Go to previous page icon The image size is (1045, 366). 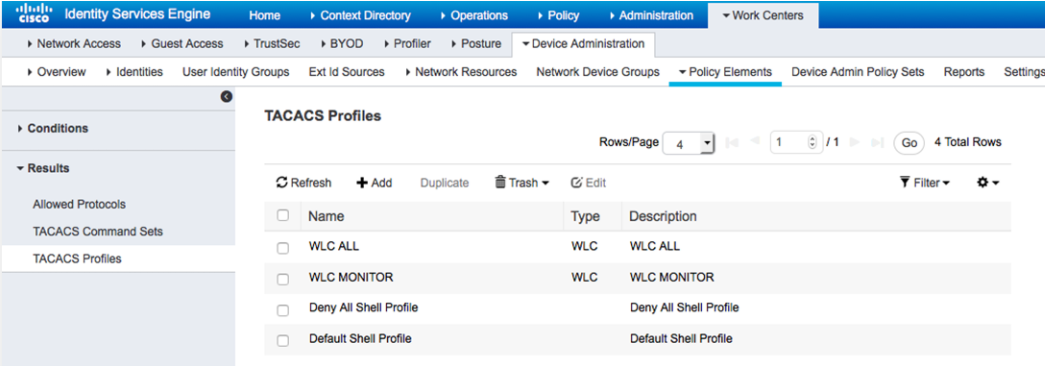[754, 142]
